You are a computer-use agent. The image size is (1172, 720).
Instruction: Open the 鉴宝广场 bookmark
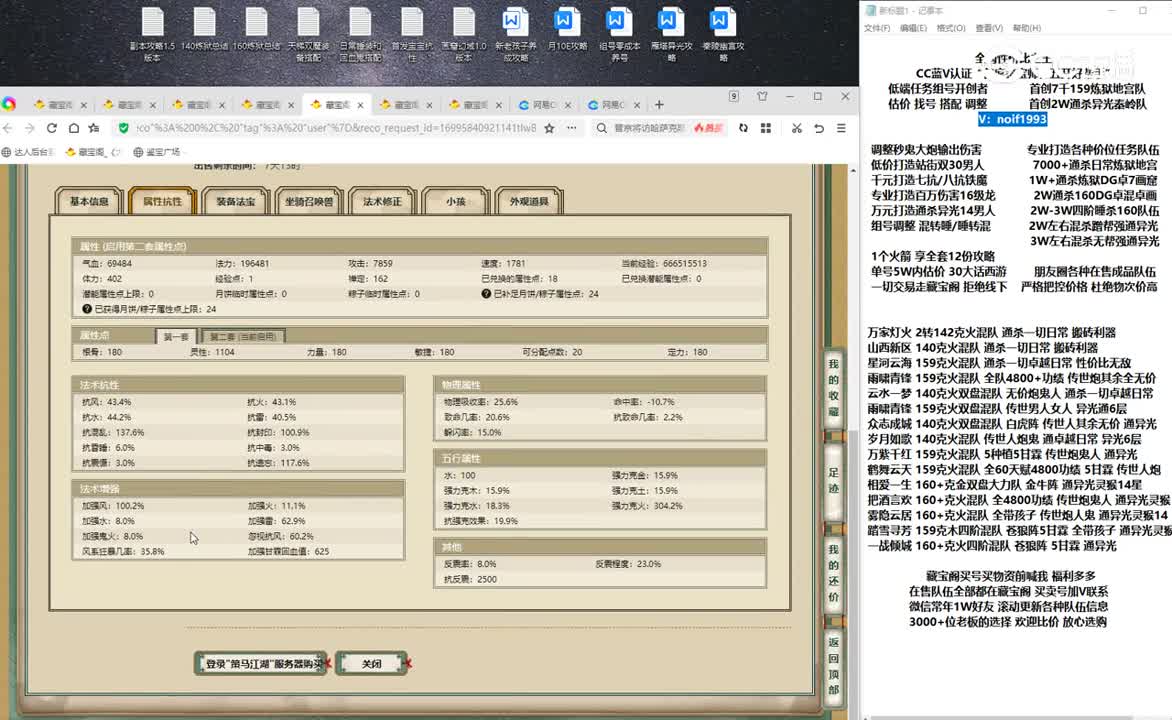pyautogui.click(x=158, y=152)
